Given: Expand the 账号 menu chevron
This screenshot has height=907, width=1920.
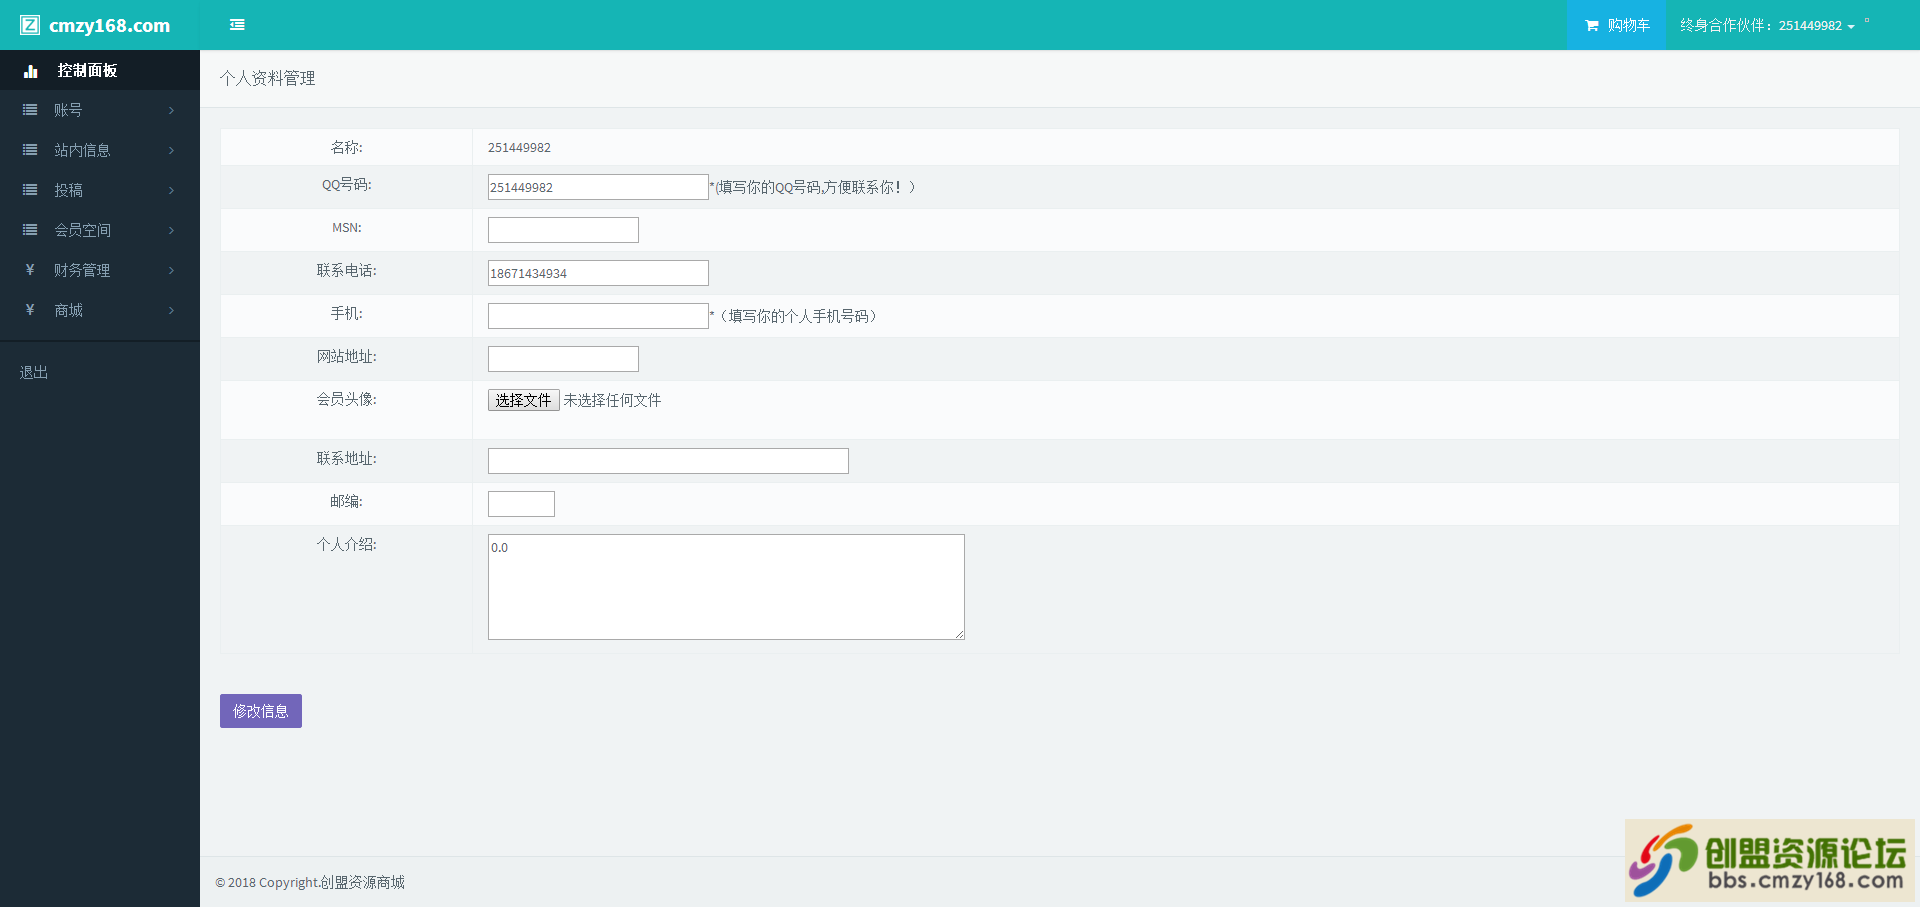Looking at the screenshot, I should point(171,110).
